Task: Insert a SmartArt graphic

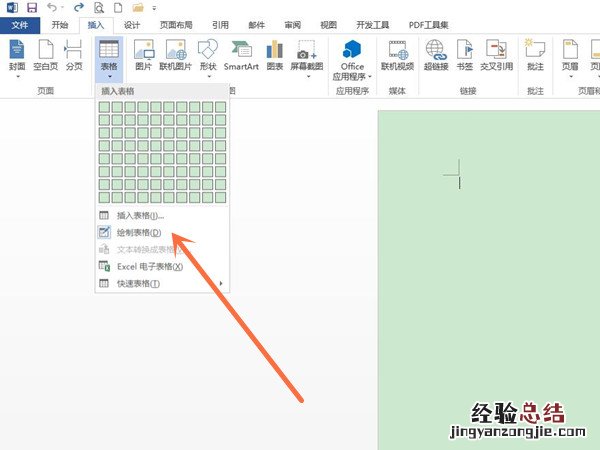Action: 241,55
